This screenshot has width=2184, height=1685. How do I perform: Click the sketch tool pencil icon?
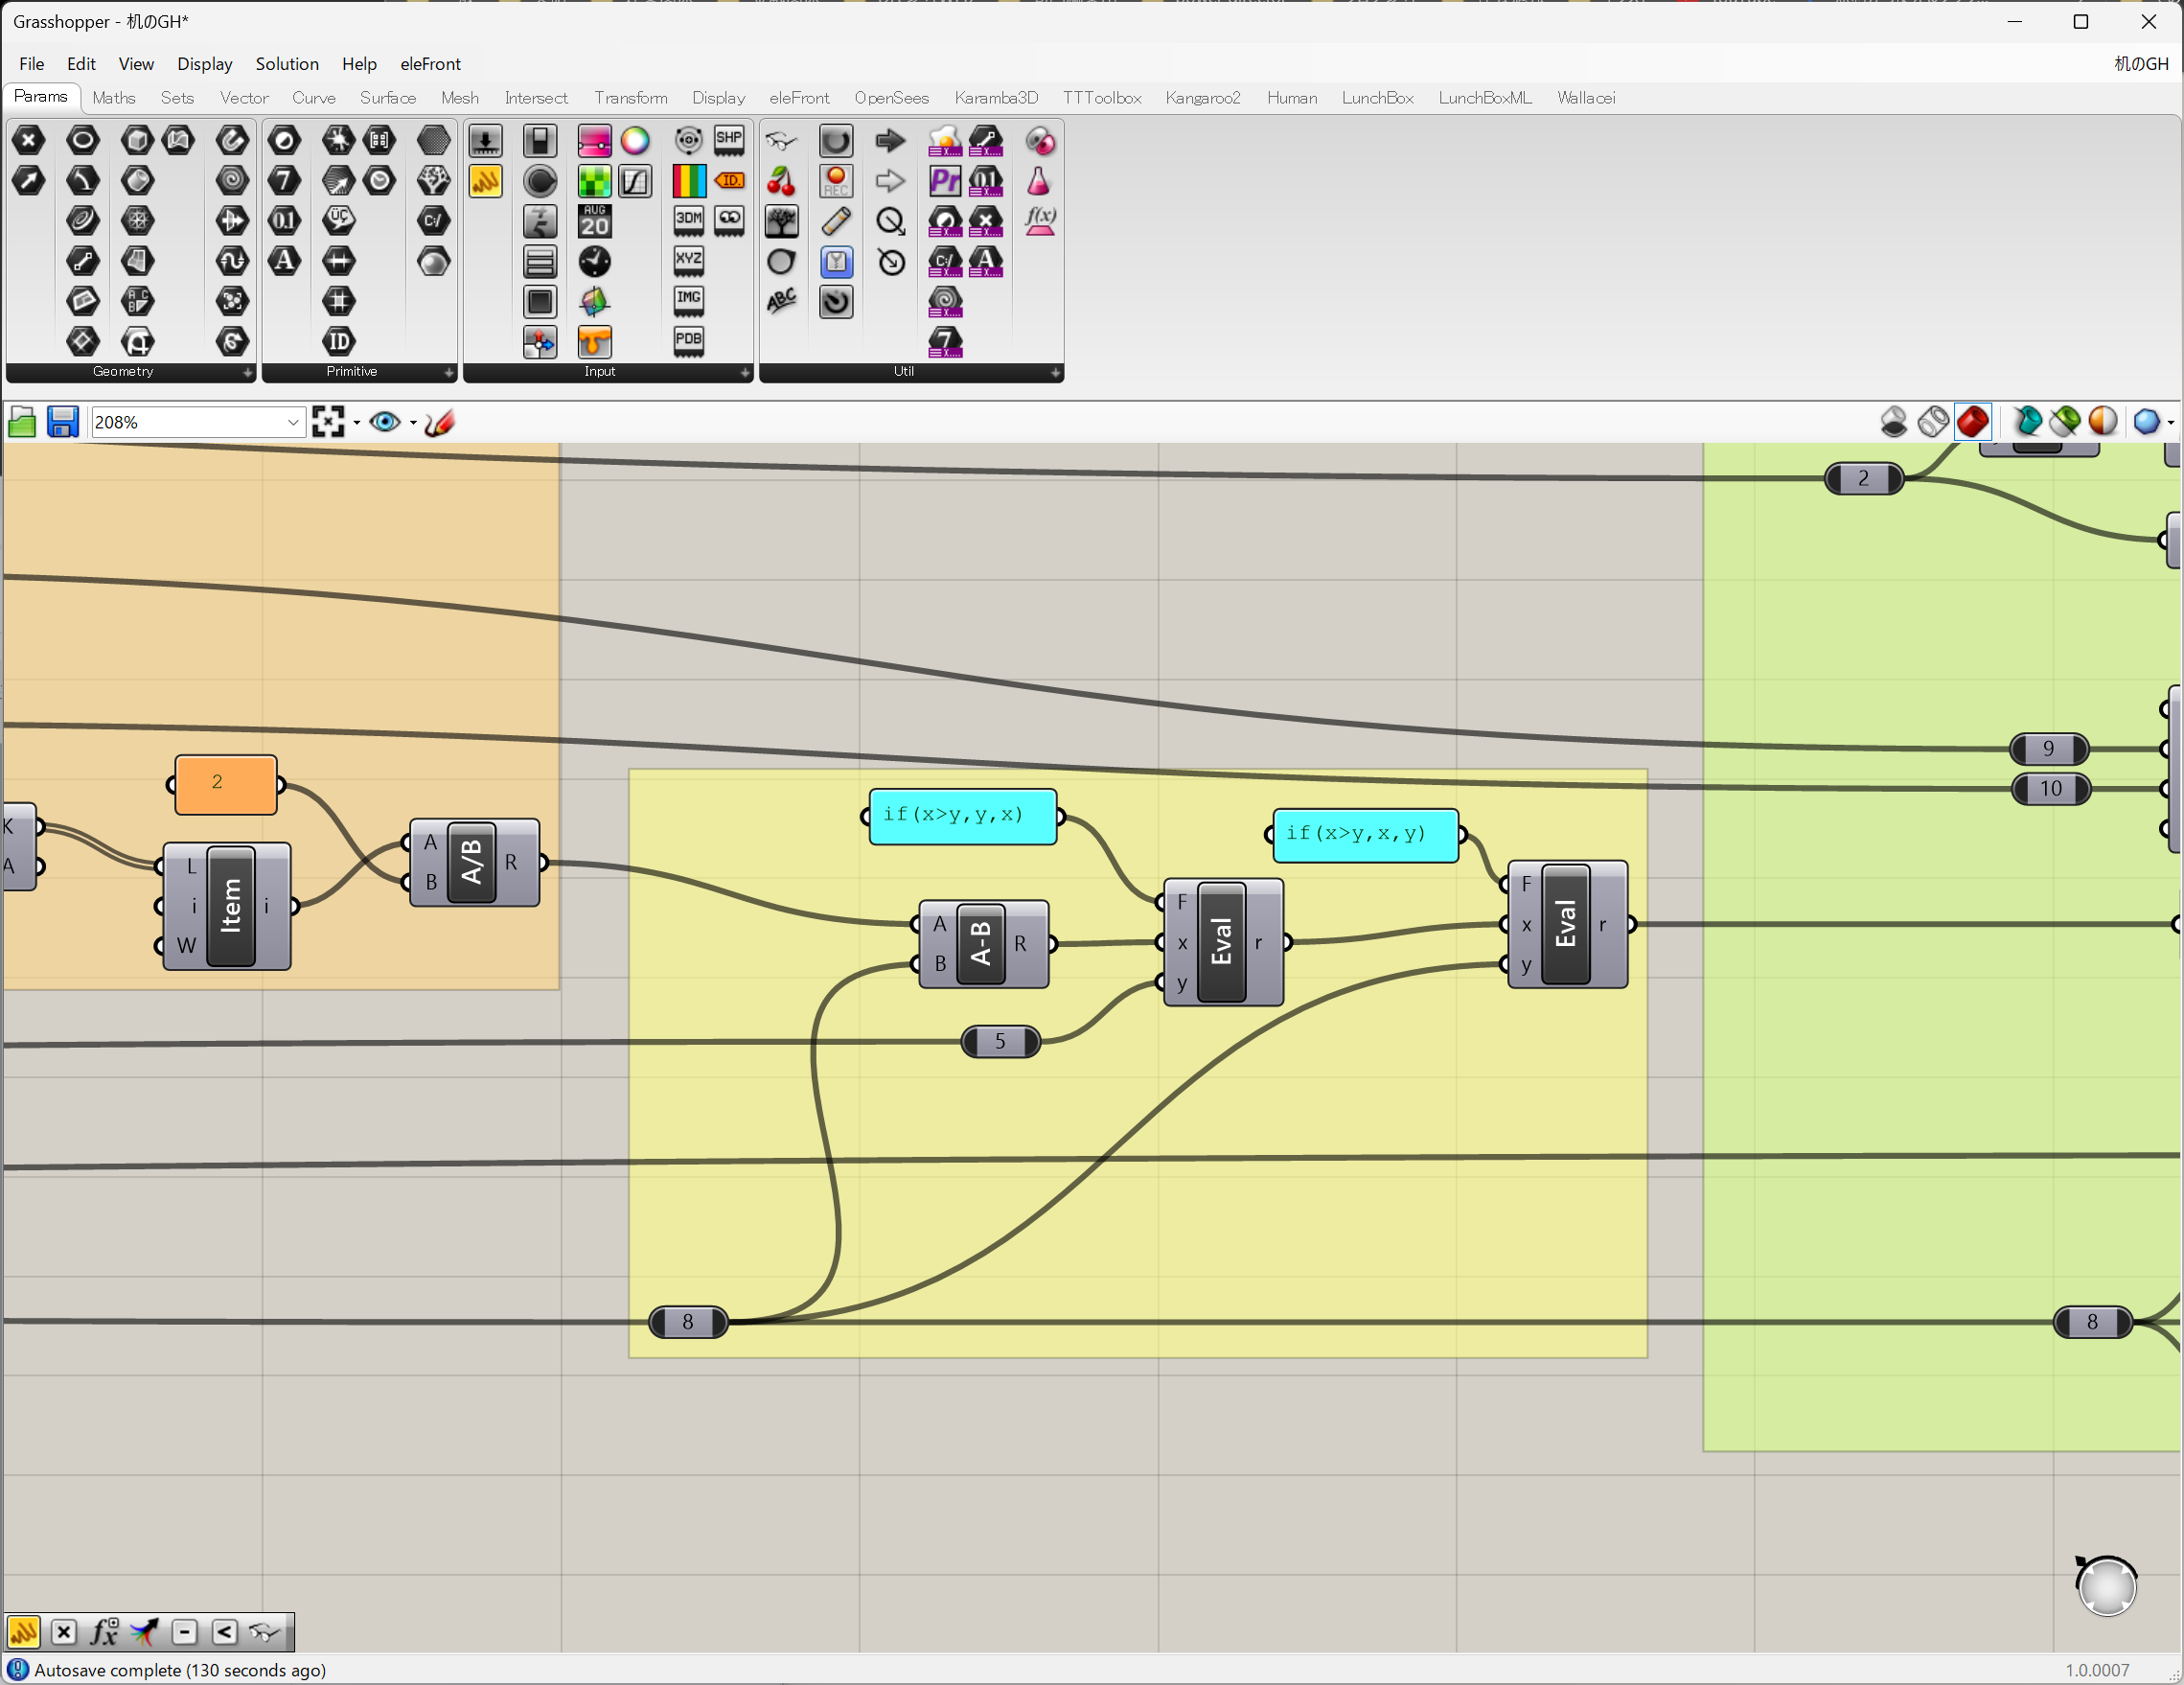pos(439,423)
